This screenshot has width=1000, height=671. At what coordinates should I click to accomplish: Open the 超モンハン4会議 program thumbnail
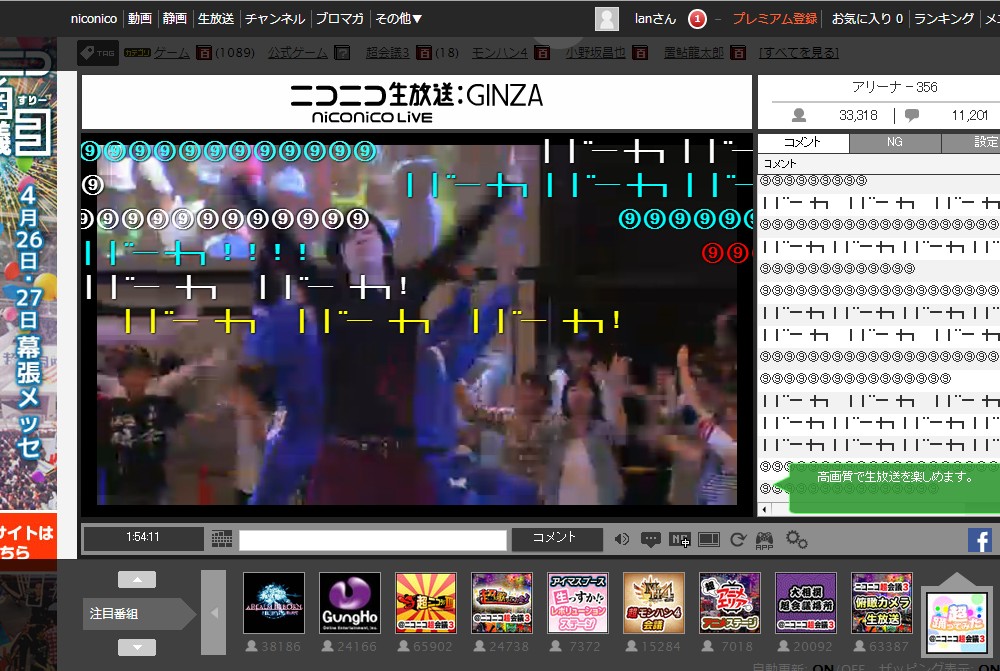coord(654,602)
